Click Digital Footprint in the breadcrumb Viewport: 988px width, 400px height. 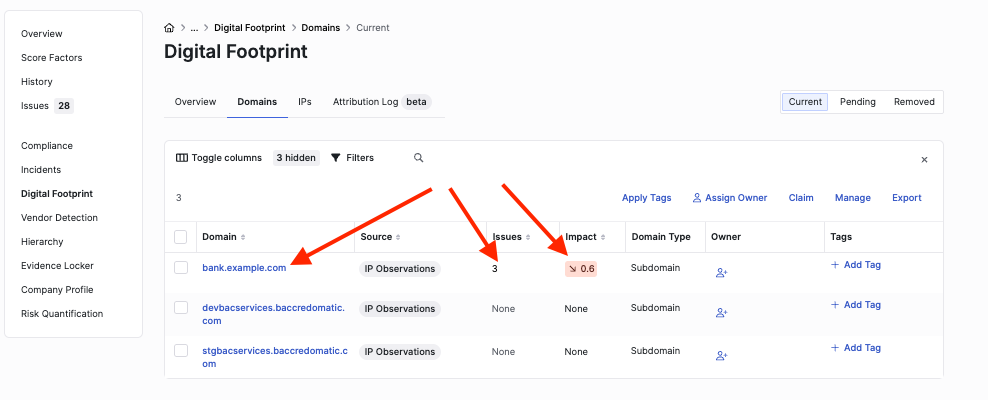click(x=250, y=28)
